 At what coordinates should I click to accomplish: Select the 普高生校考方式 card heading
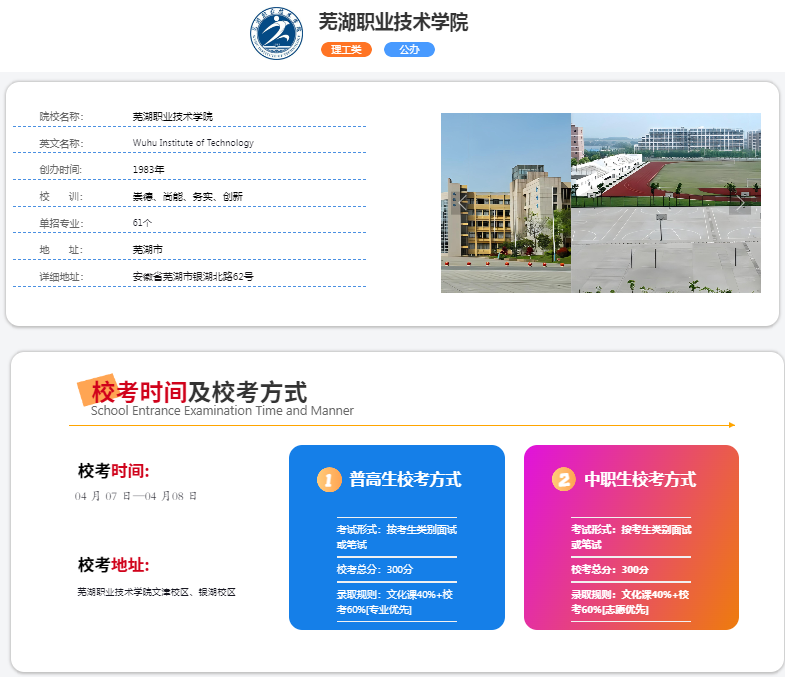point(405,480)
